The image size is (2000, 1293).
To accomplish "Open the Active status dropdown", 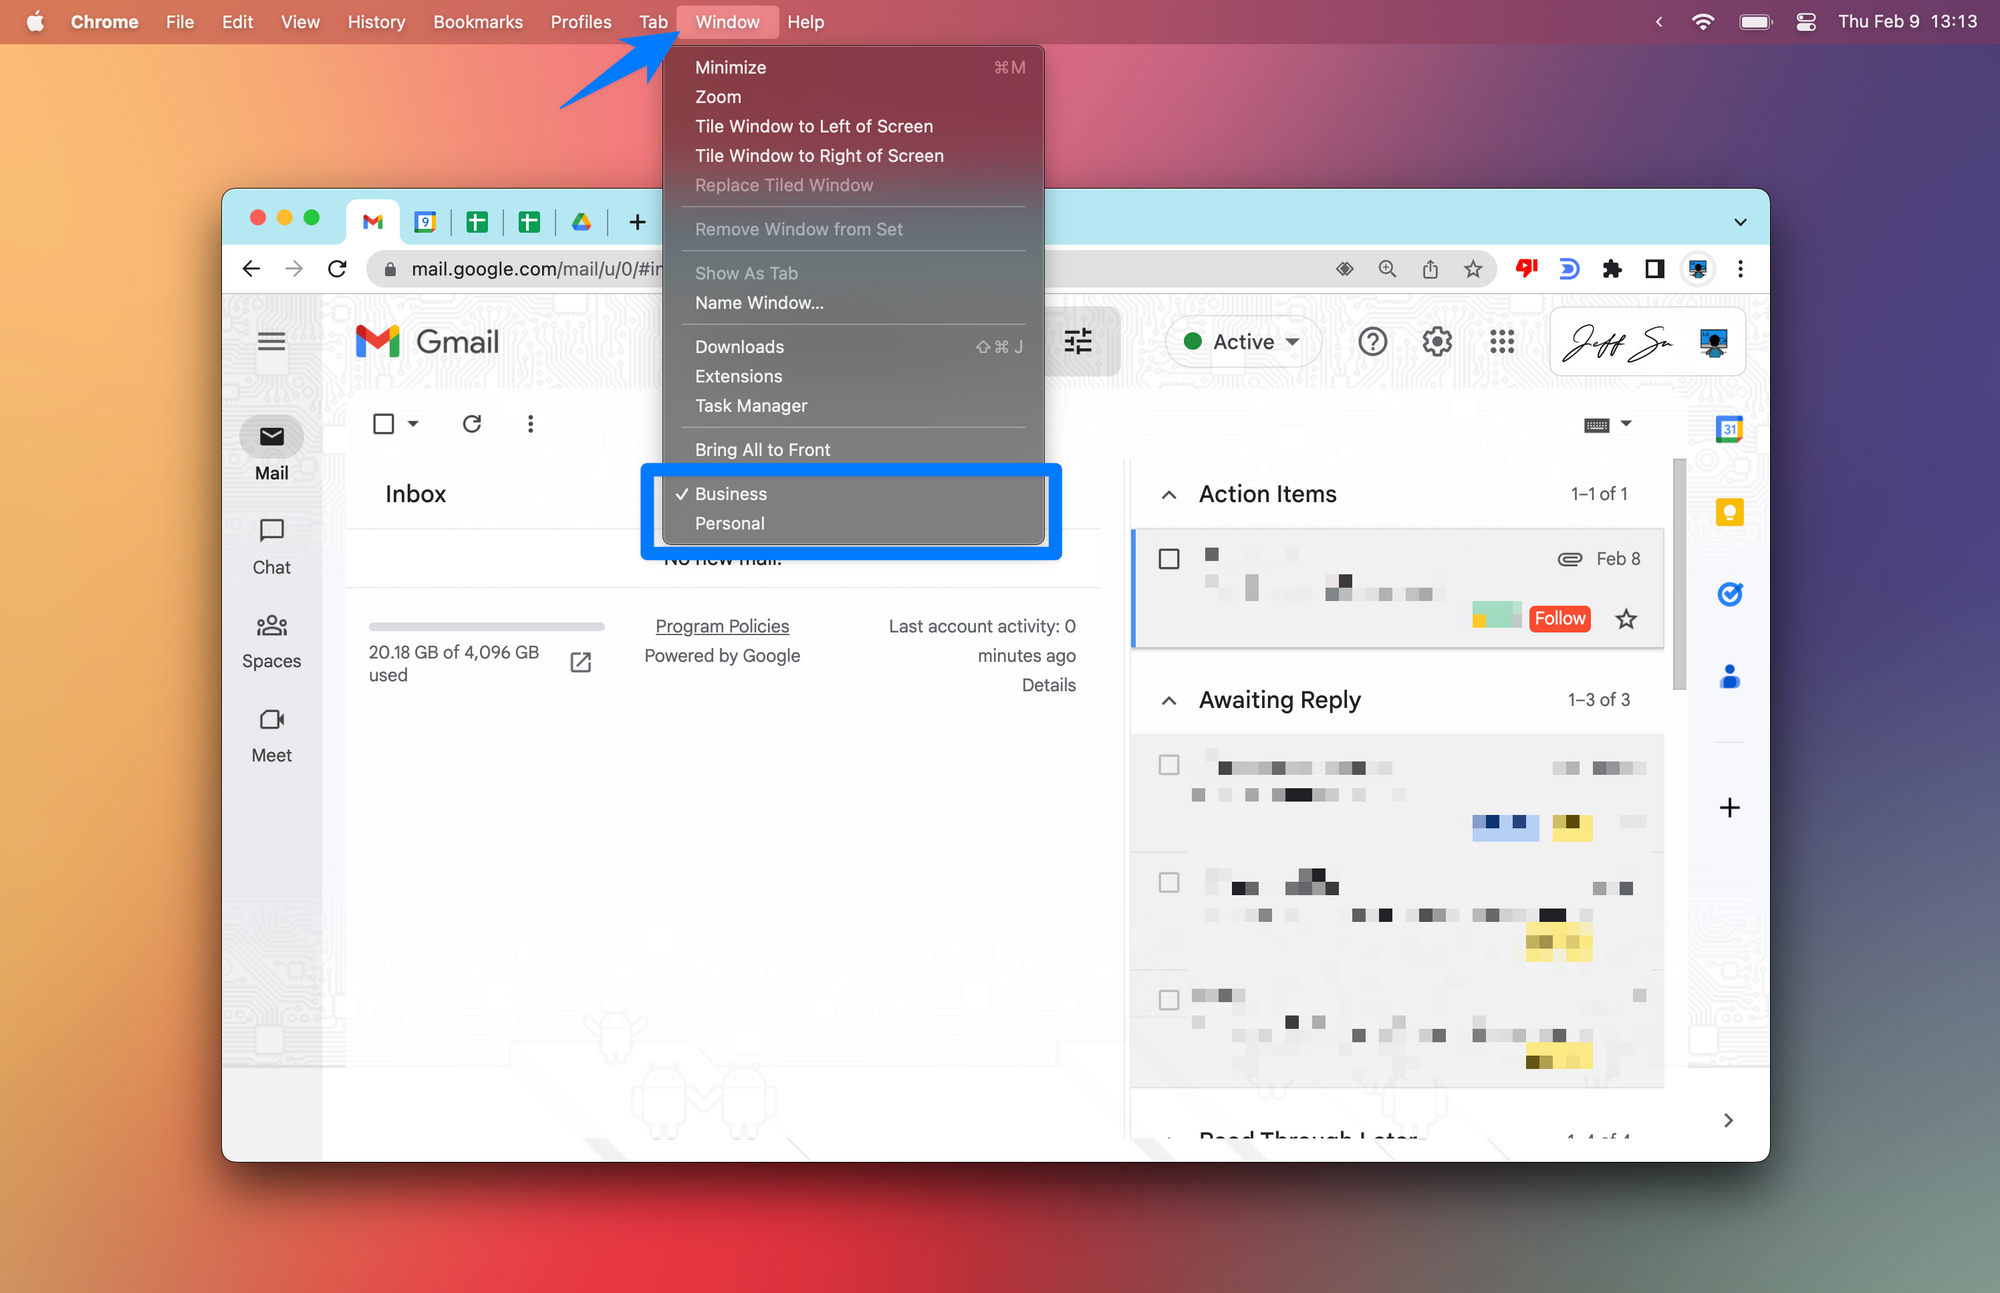I will (1243, 341).
